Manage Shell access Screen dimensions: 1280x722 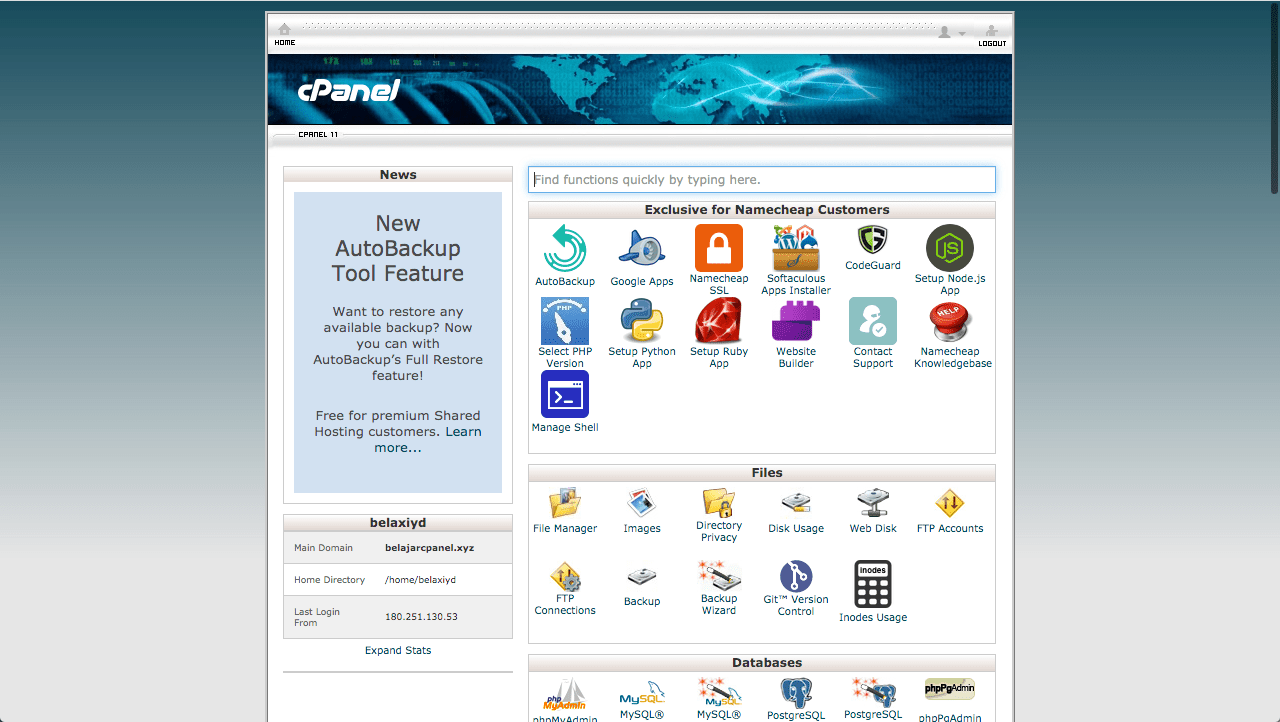[564, 400]
